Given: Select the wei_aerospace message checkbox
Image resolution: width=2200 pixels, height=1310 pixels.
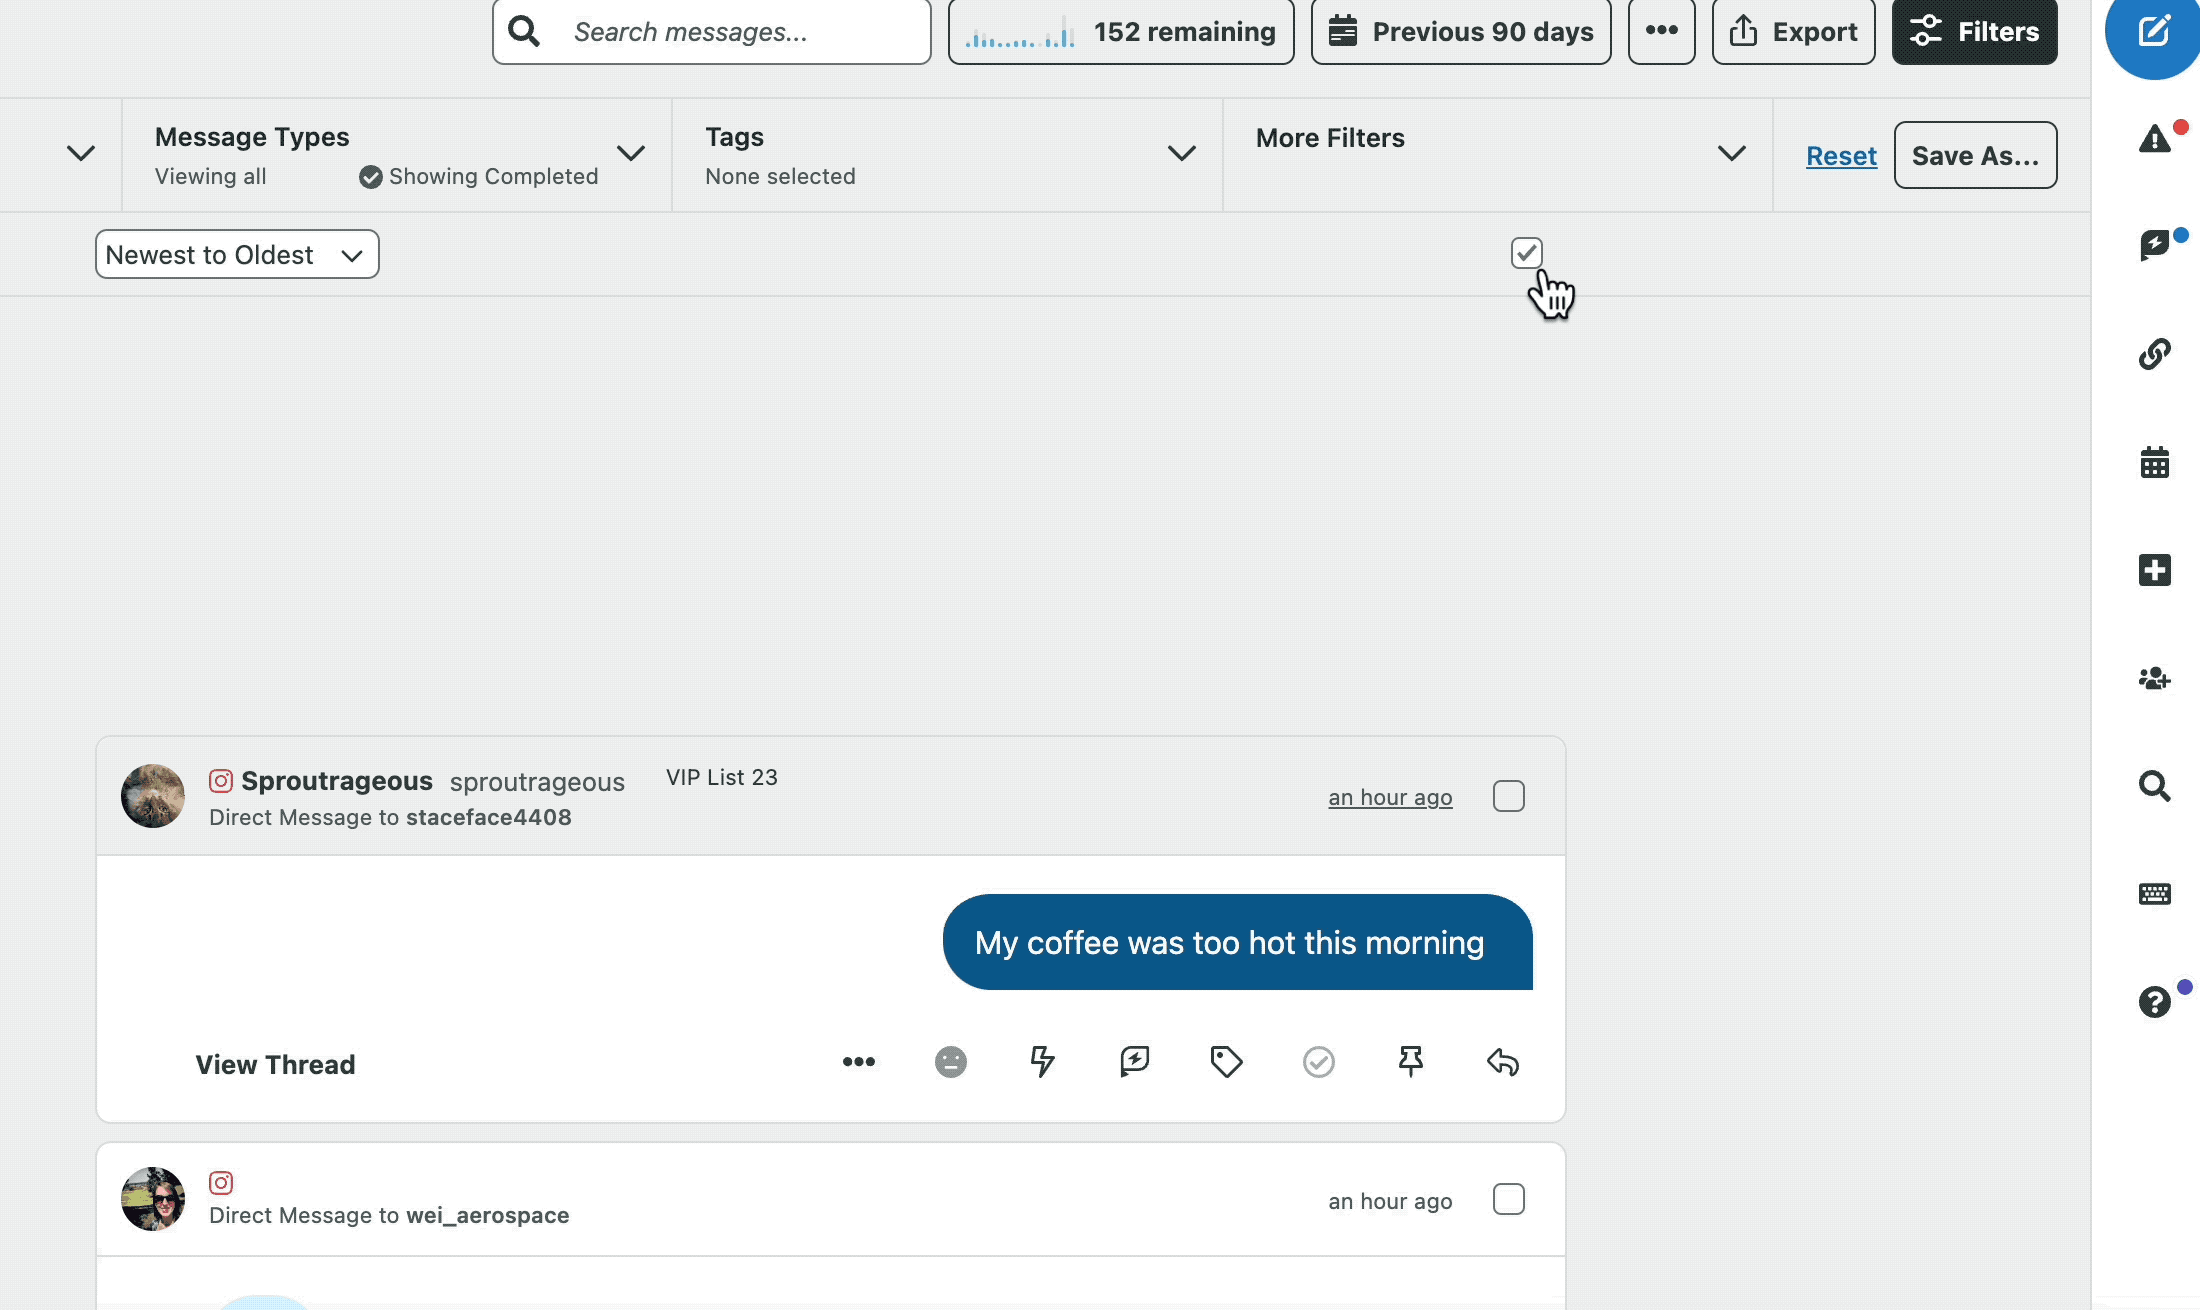Looking at the screenshot, I should (1509, 1199).
